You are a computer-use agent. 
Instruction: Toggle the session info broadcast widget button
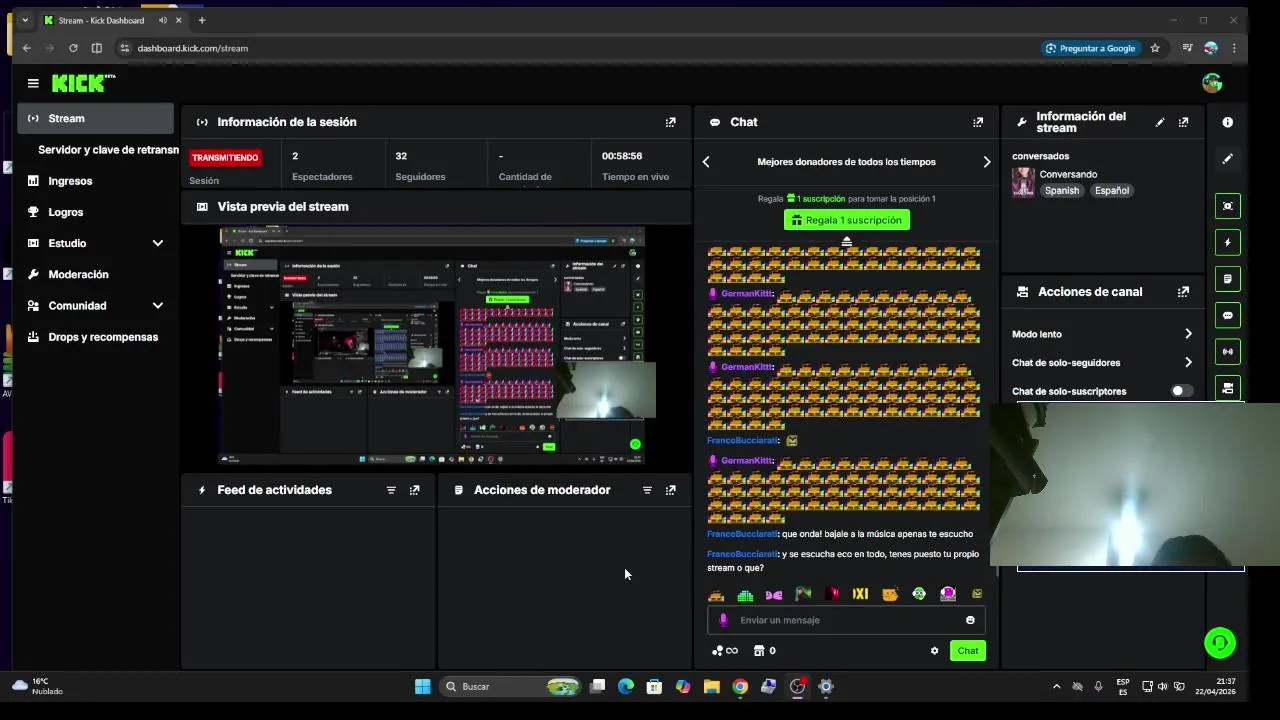pos(1227,352)
